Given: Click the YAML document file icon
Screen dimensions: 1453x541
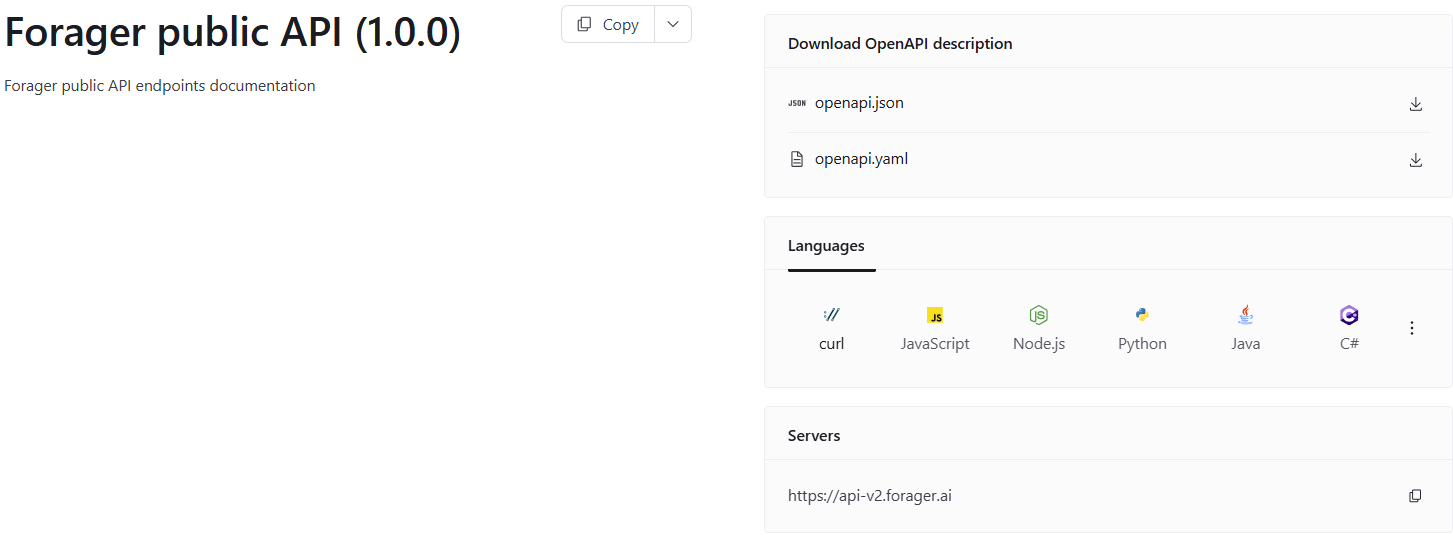Looking at the screenshot, I should click(797, 159).
